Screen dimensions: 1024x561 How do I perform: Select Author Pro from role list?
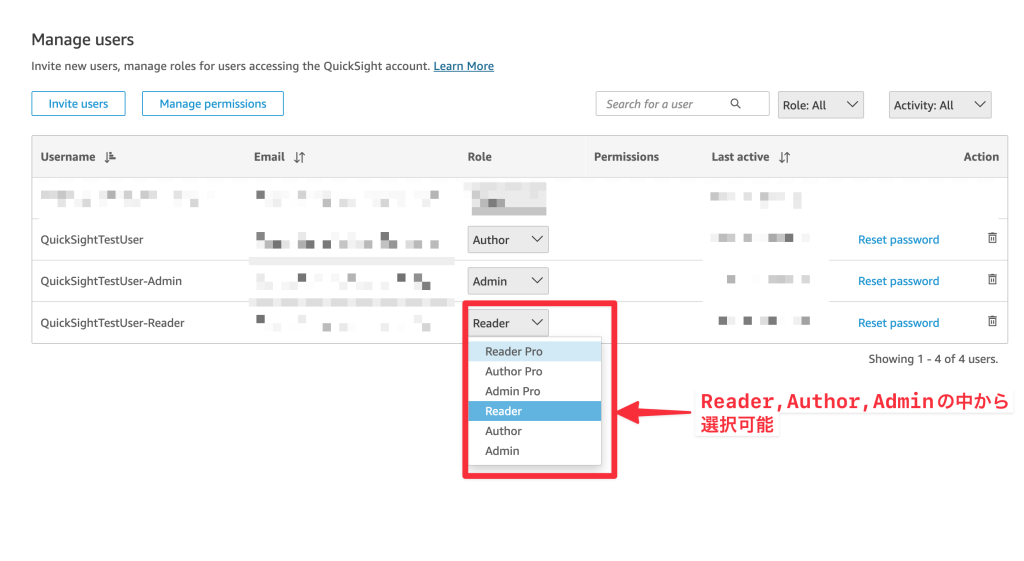pos(534,371)
